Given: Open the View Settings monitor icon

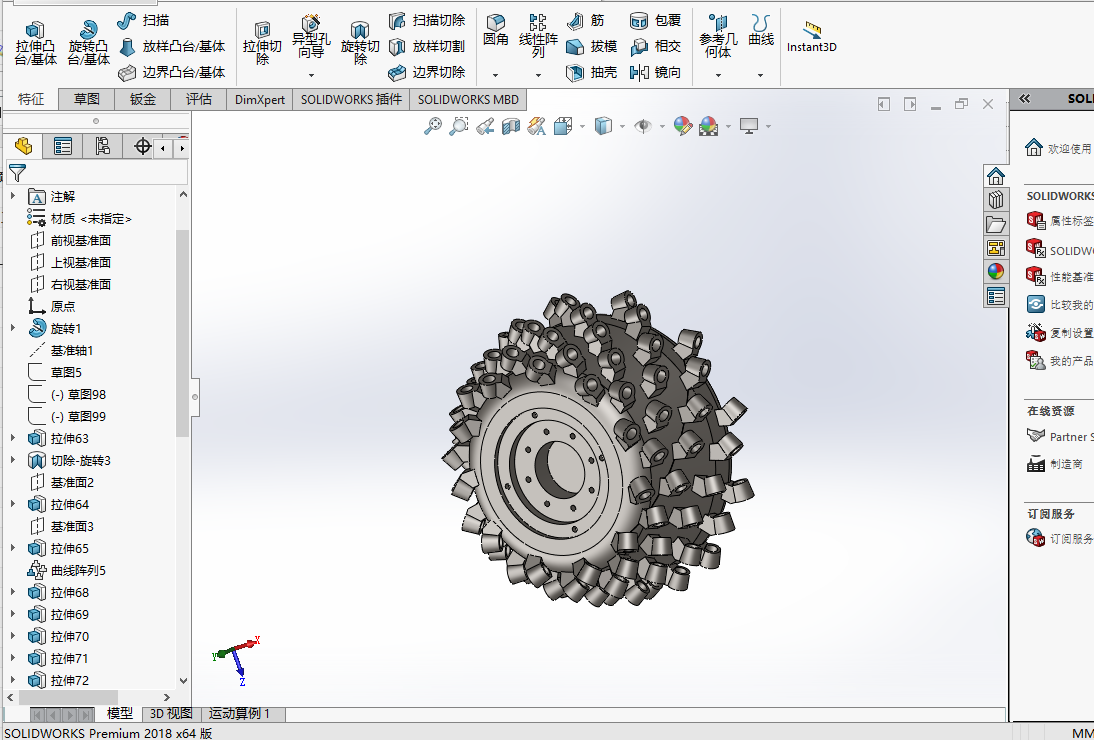Looking at the screenshot, I should click(x=749, y=126).
